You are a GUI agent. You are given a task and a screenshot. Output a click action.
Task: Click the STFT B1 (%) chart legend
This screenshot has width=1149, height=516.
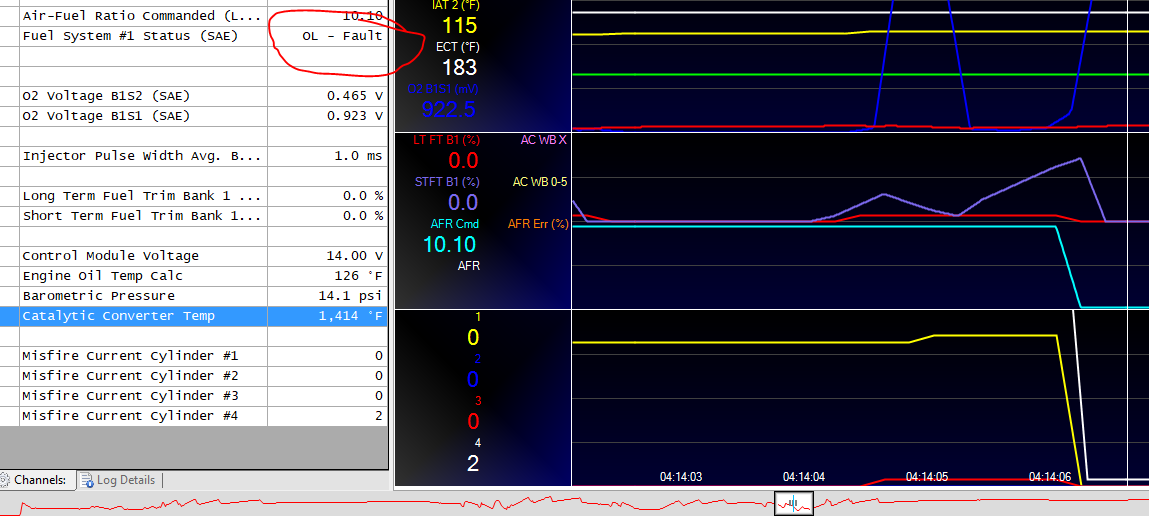(447, 182)
